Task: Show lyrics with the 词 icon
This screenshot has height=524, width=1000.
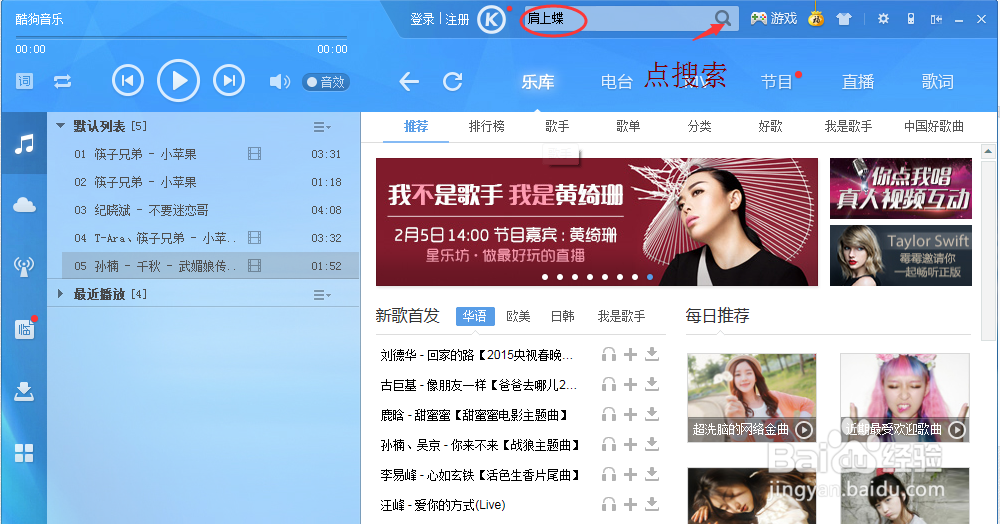Action: [x=24, y=81]
